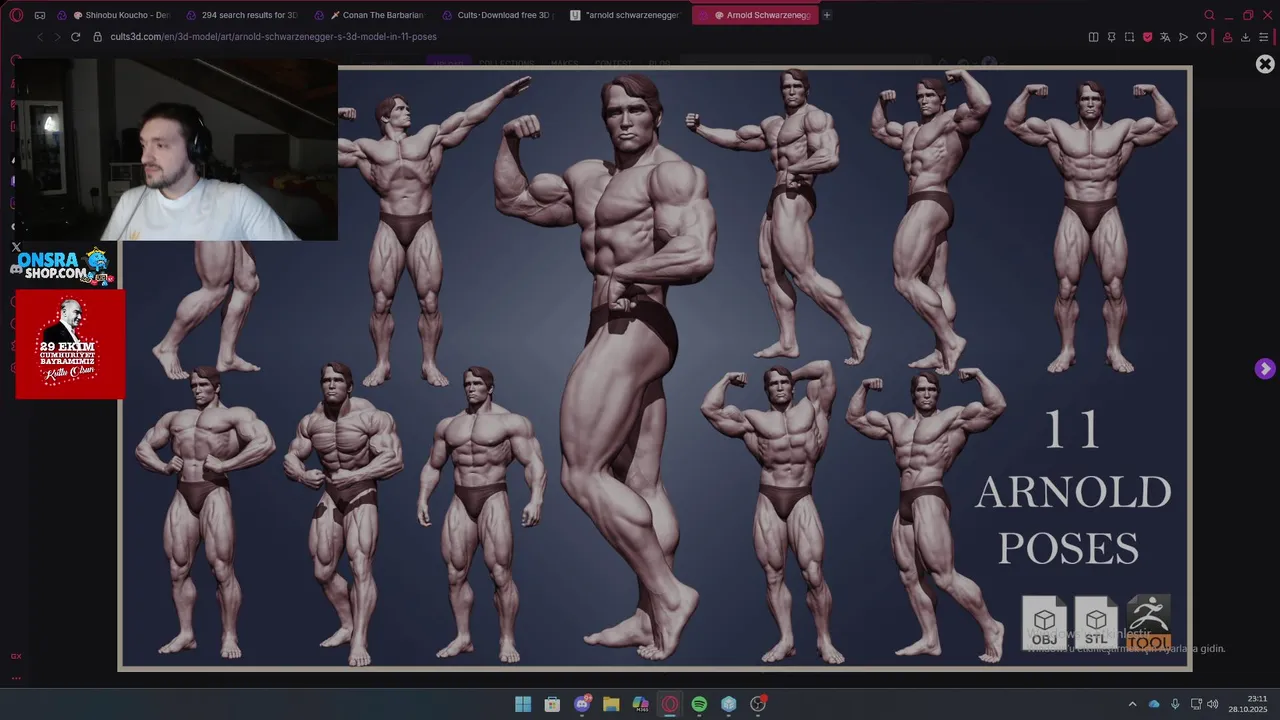The width and height of the screenshot is (1280, 720).
Task: Open File Explorer from the taskbar
Action: pyautogui.click(x=611, y=704)
